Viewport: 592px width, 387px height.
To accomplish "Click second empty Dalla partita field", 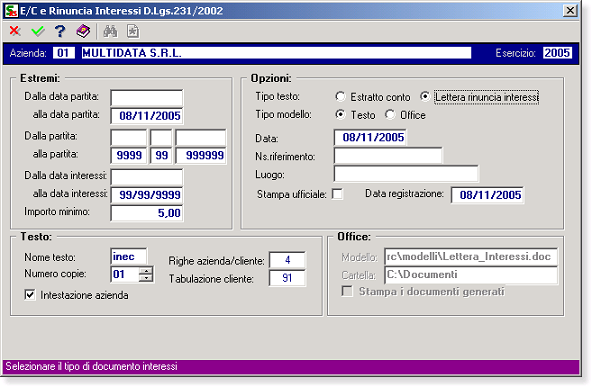I will pyautogui.click(x=161, y=137).
